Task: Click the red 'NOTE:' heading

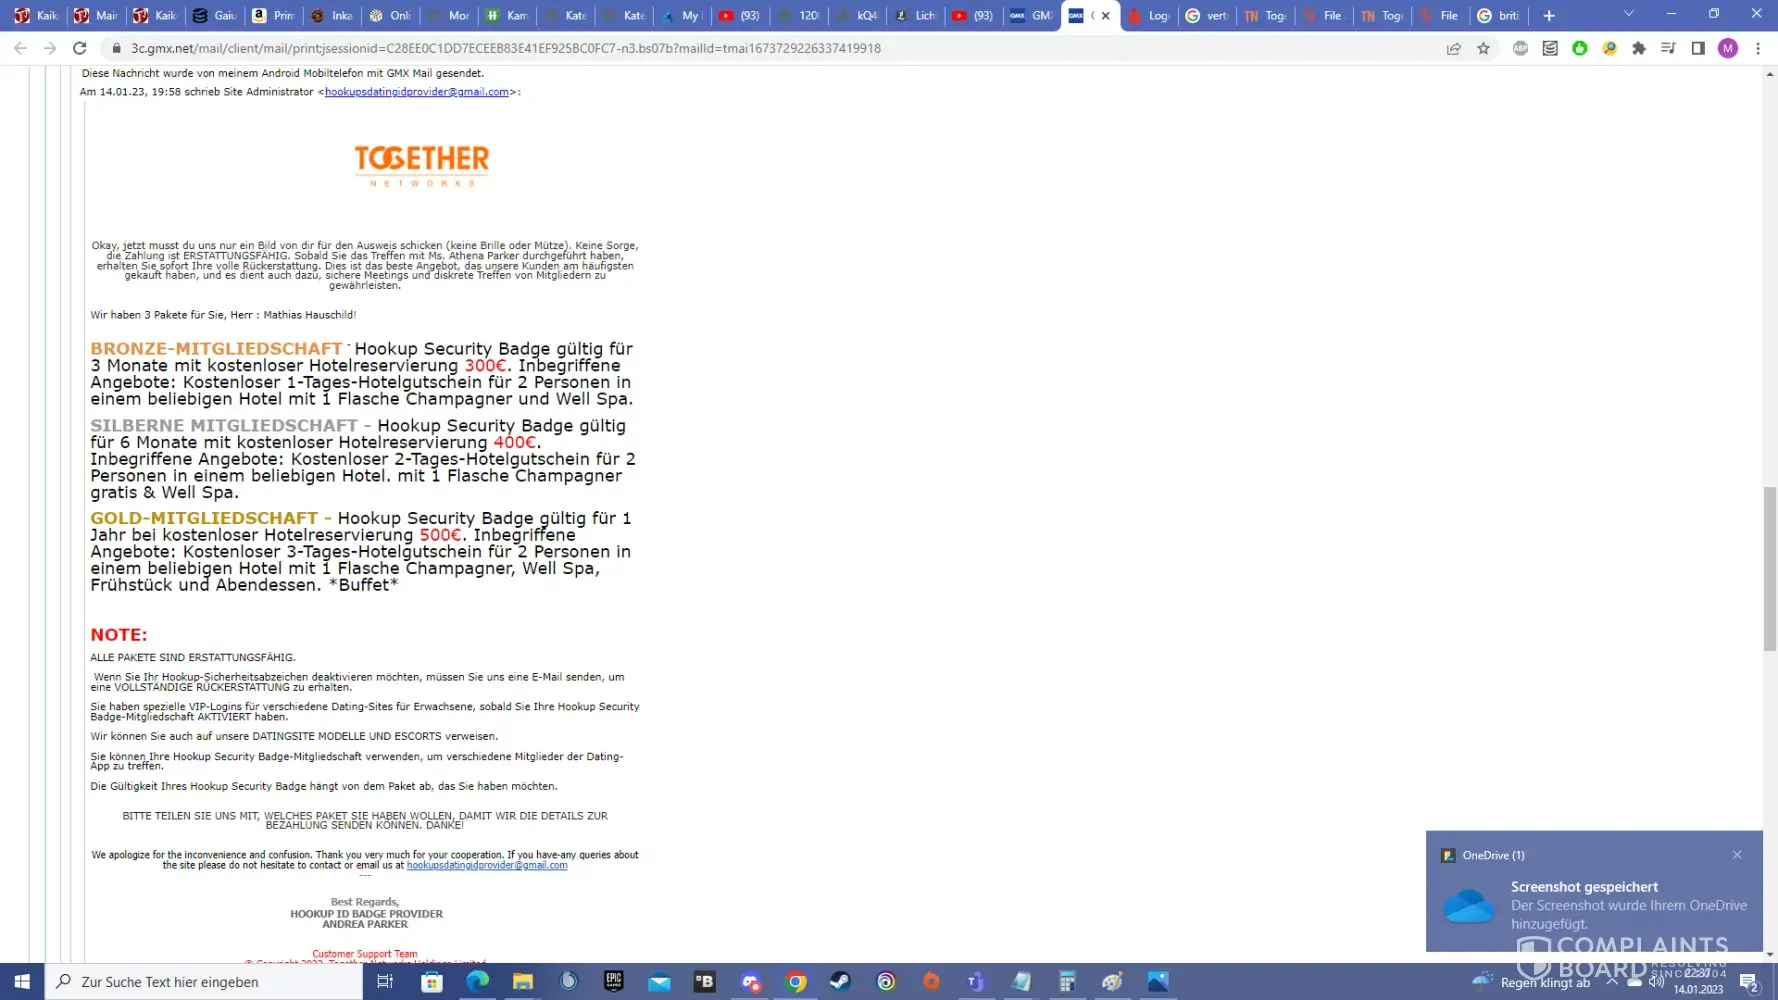Action: 119,635
